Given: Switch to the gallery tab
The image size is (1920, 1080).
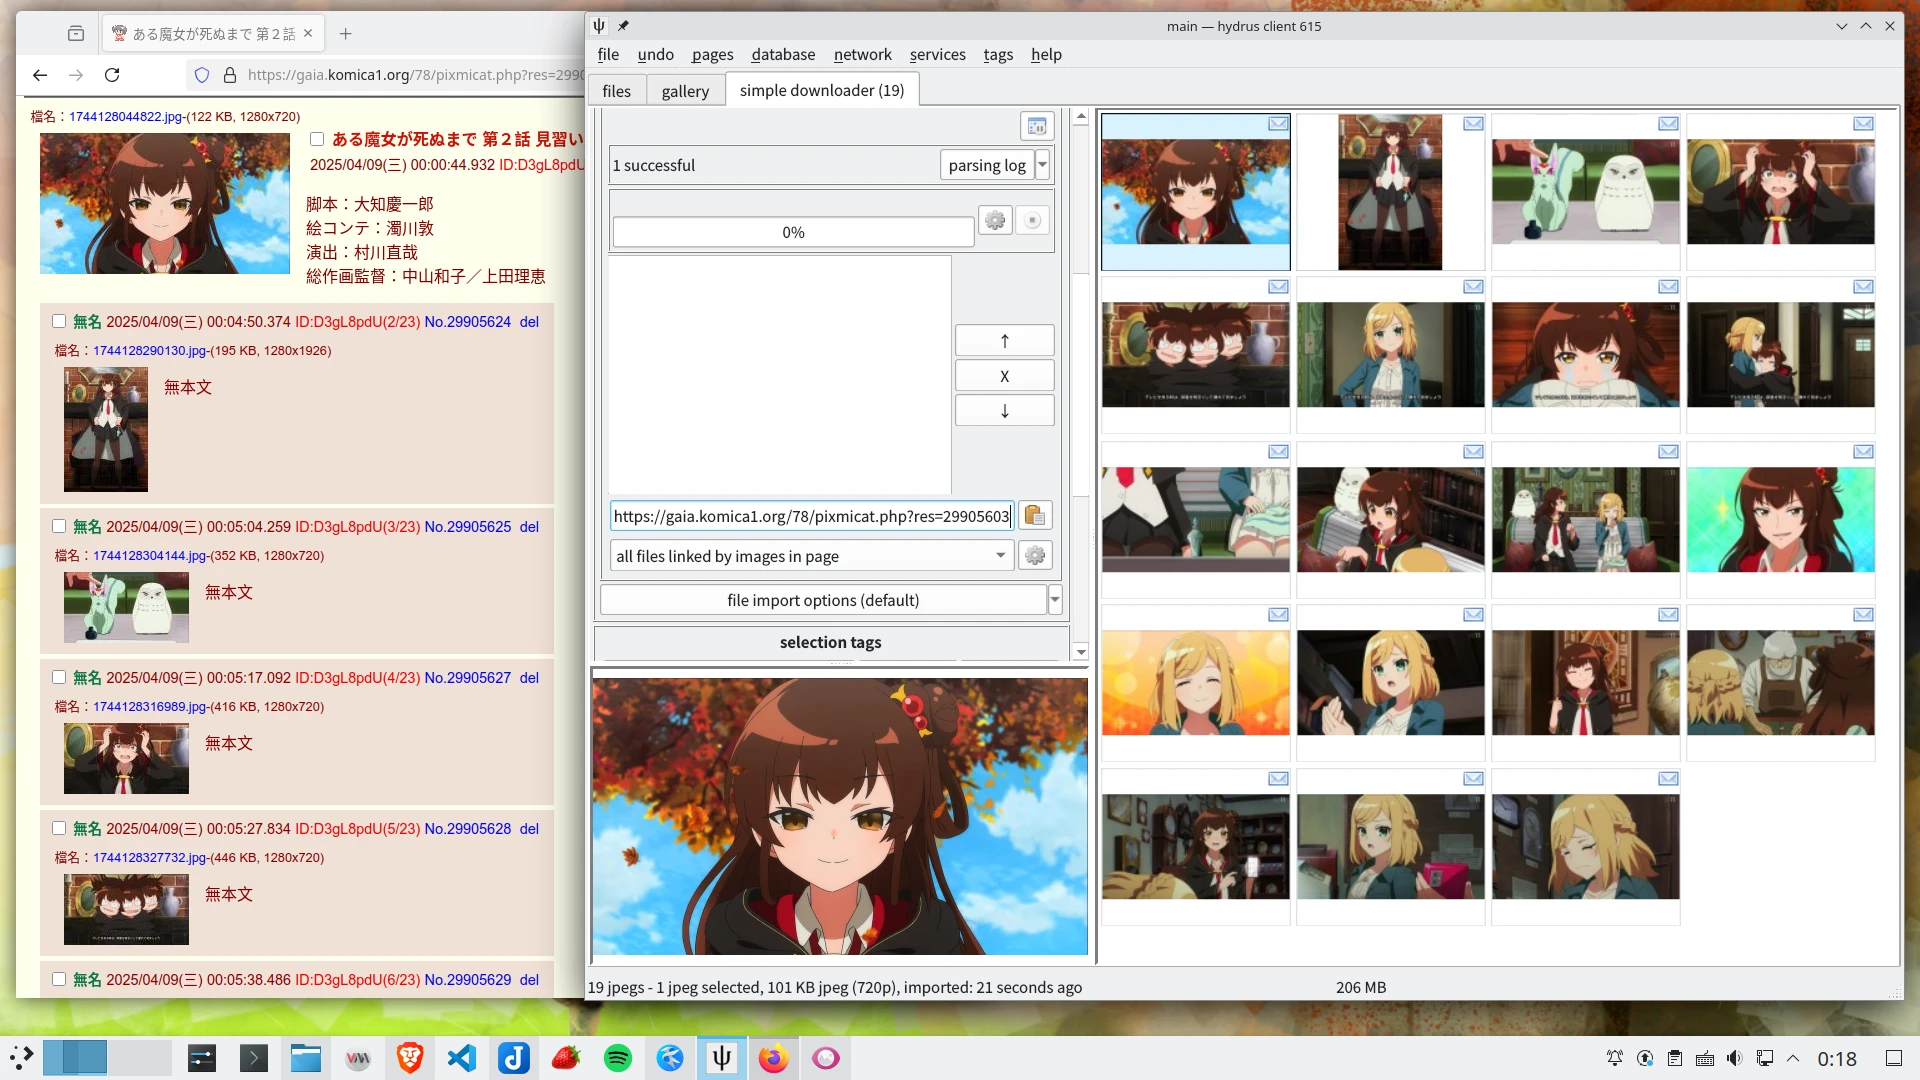Looking at the screenshot, I should pyautogui.click(x=685, y=91).
